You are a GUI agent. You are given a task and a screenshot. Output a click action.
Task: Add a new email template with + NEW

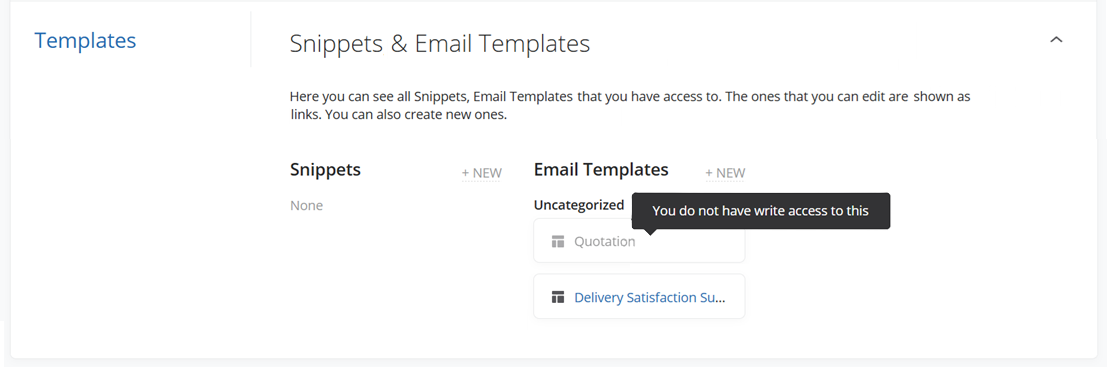point(725,173)
